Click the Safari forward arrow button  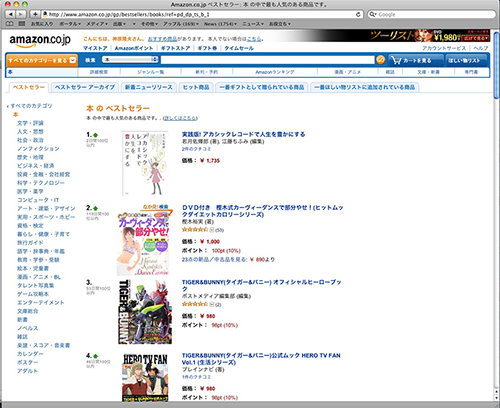click(21, 14)
